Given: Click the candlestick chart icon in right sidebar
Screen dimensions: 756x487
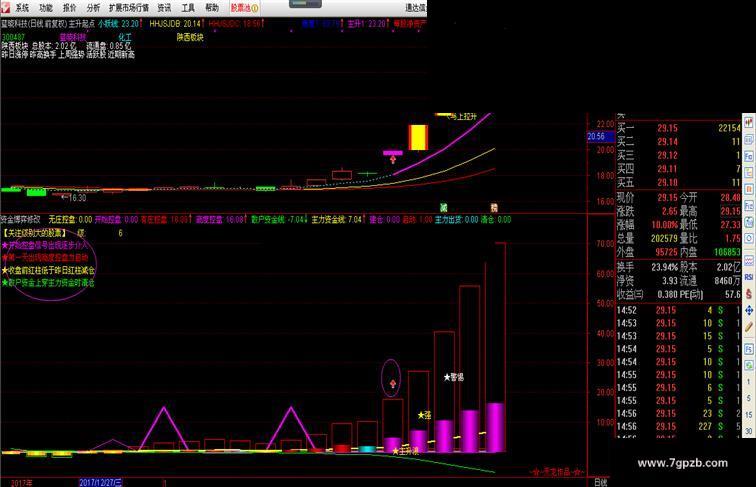Looking at the screenshot, I should click(x=749, y=122).
